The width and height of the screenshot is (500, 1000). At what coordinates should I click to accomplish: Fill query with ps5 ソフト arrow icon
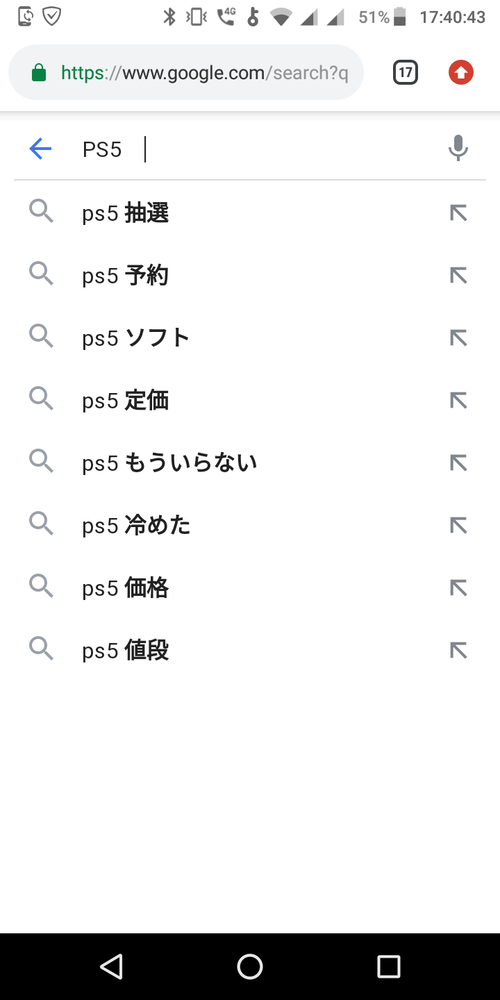pos(458,338)
